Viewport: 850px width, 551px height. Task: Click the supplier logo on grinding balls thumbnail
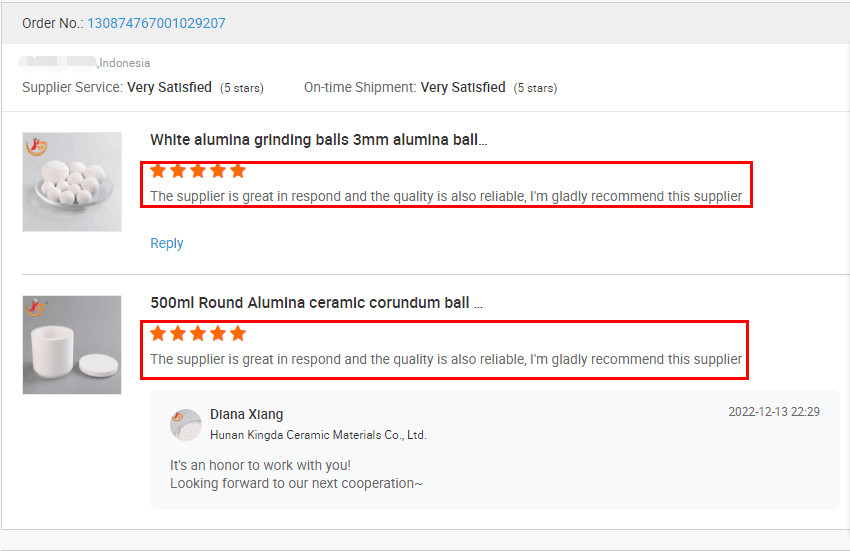click(x=37, y=146)
